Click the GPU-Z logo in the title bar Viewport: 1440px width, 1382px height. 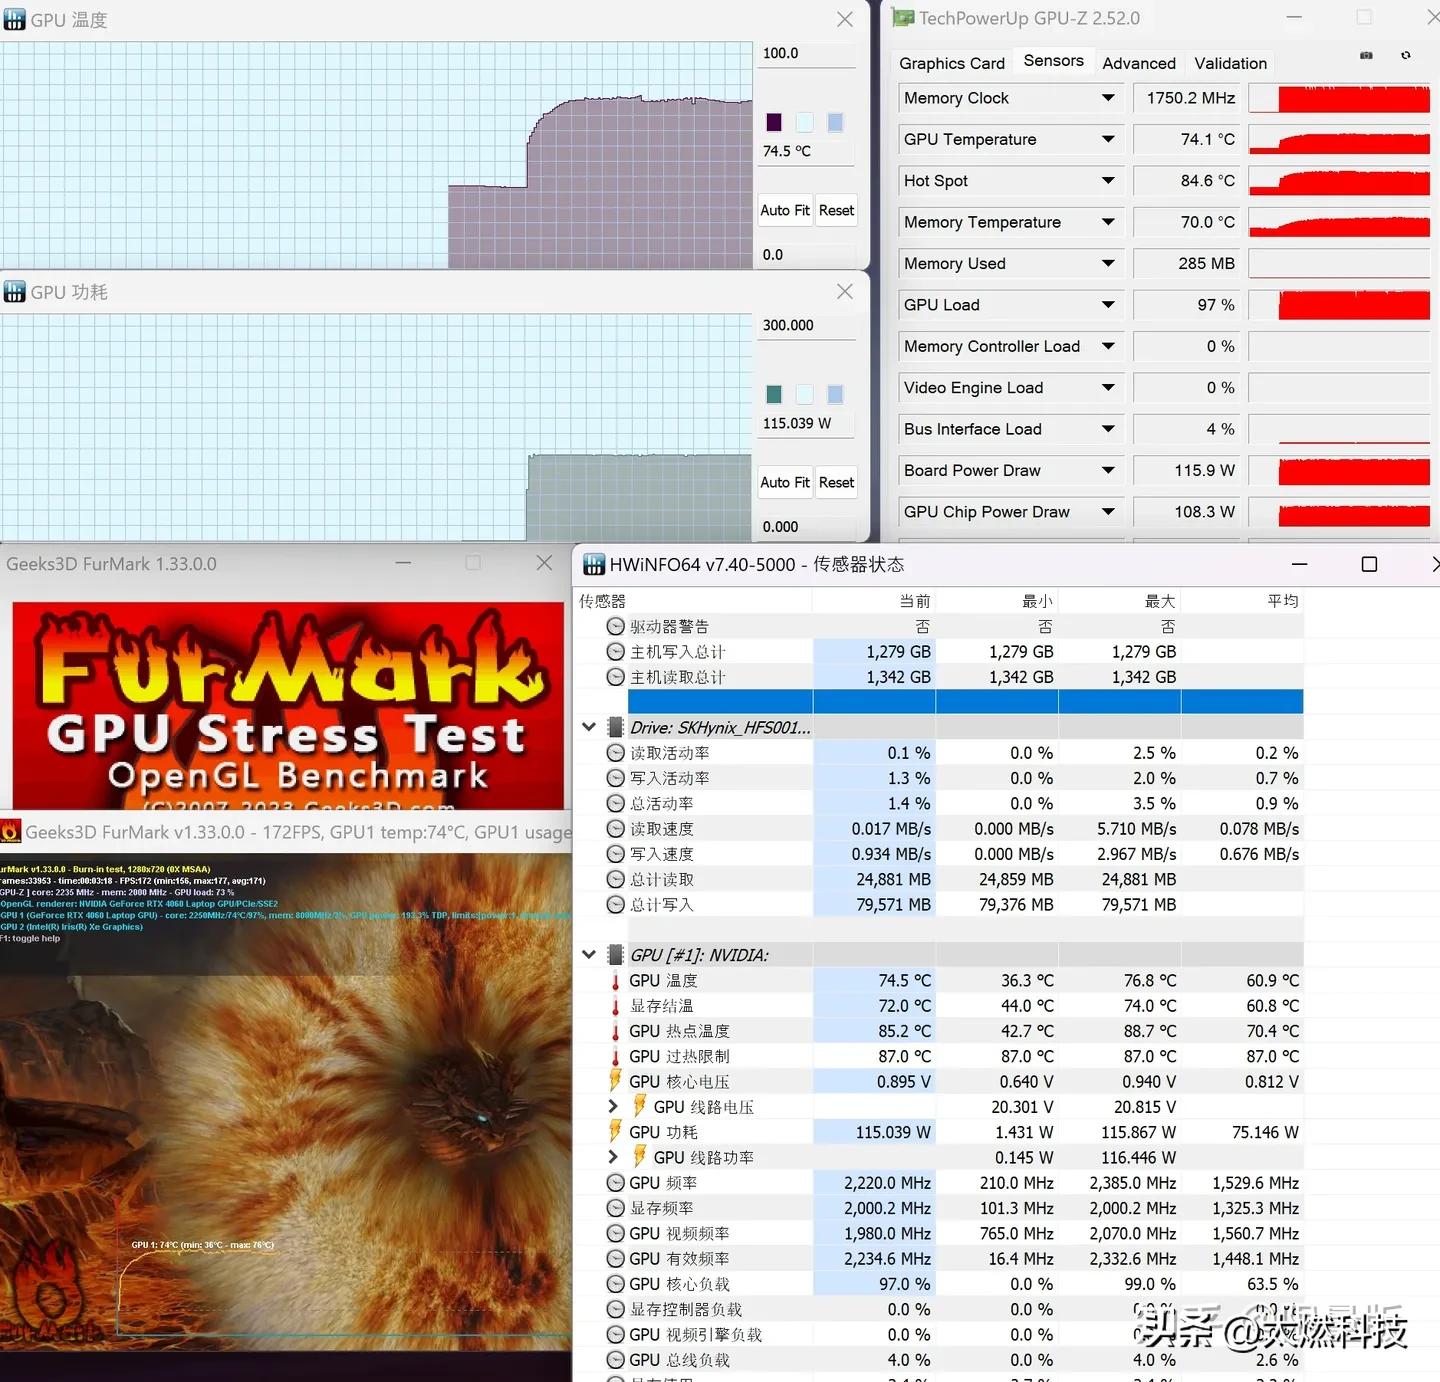(903, 17)
